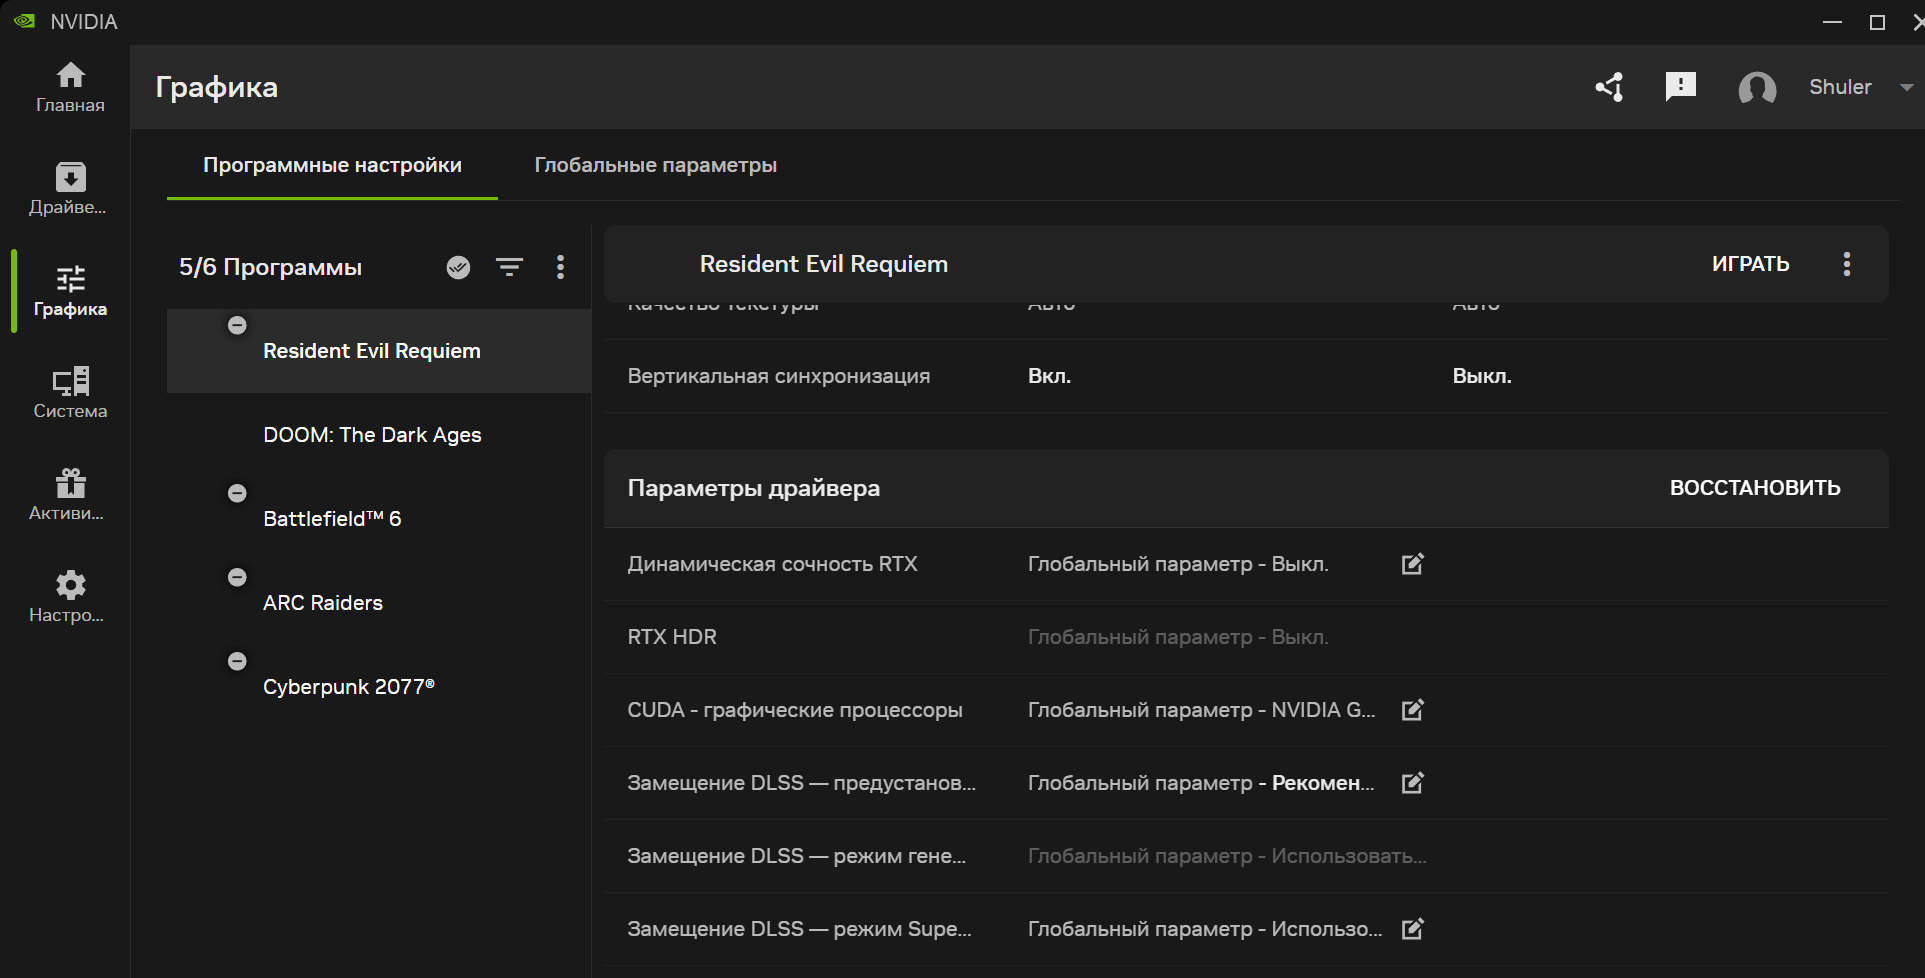The height and width of the screenshot is (978, 1925).
Task: Select DOOM: The Dark Ages in list
Action: click(x=372, y=435)
